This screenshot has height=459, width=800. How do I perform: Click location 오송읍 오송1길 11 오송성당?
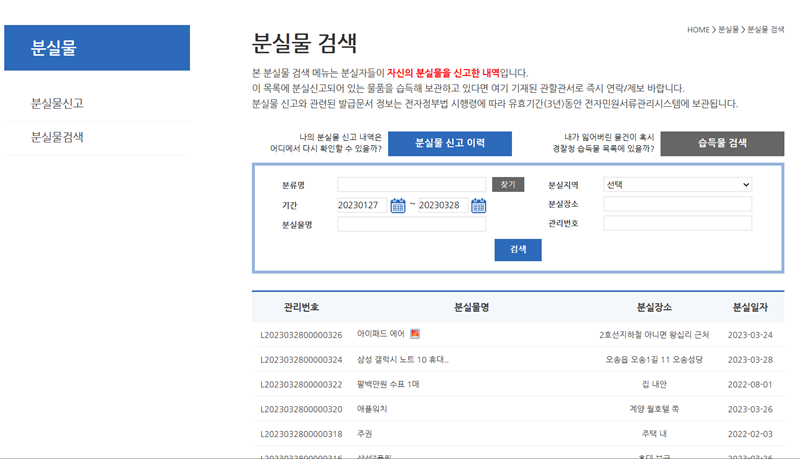654,360
